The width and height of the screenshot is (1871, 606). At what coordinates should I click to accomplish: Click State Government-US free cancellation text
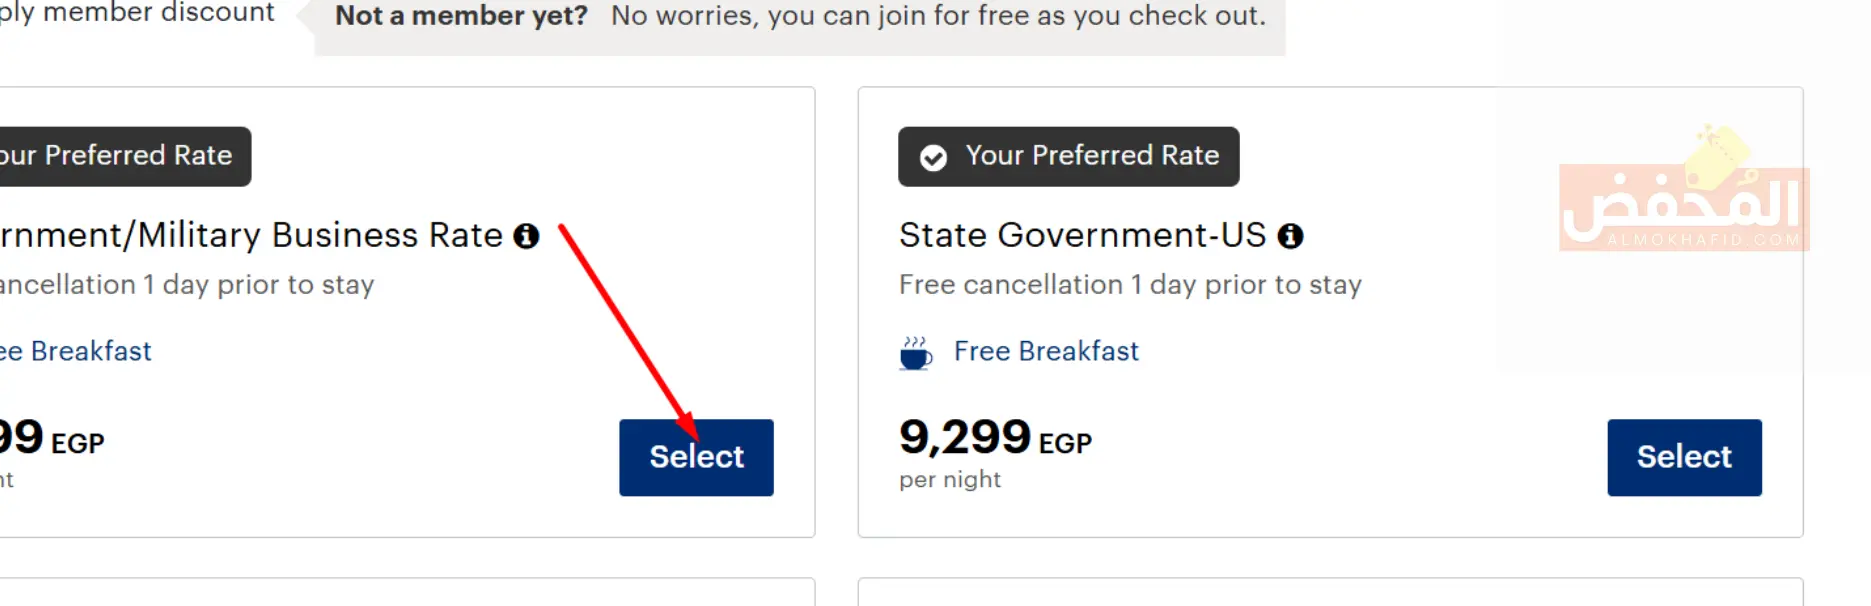pos(1129,285)
